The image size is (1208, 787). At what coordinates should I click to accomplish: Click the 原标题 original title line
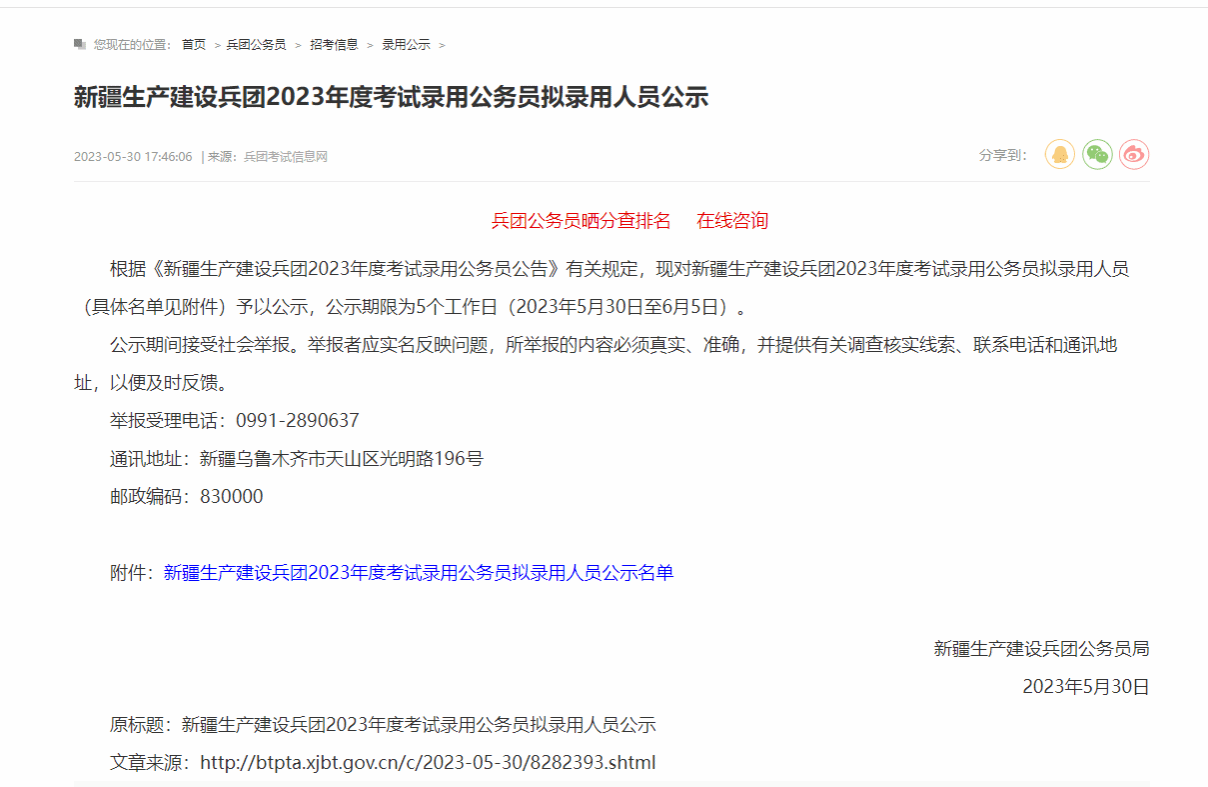coord(382,725)
